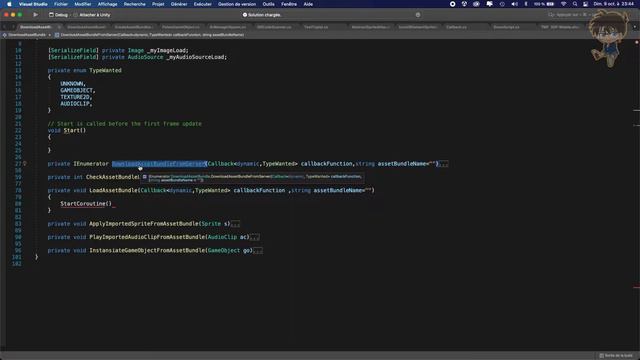The image size is (640, 360).
Task: Click the global search field in toolbar
Action: [x=570, y=15]
